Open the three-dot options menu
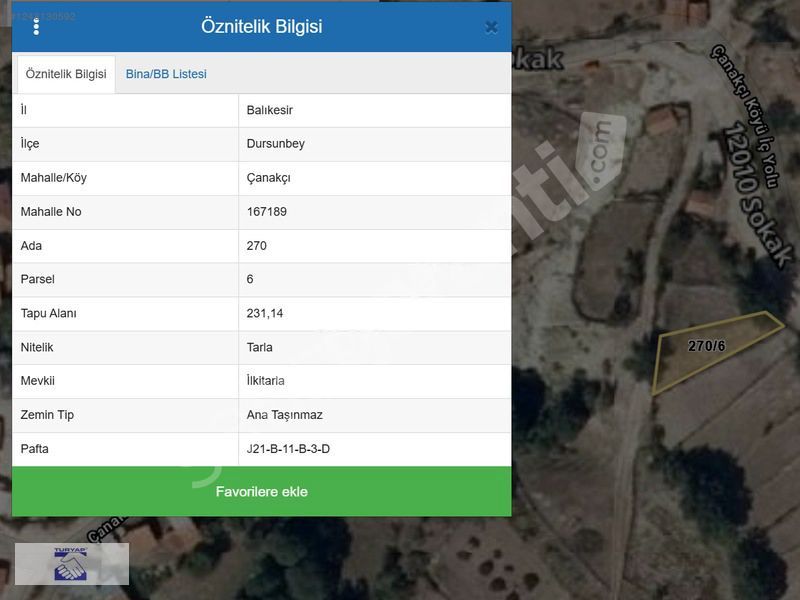Screen dimensions: 800x600 tap(36, 27)
